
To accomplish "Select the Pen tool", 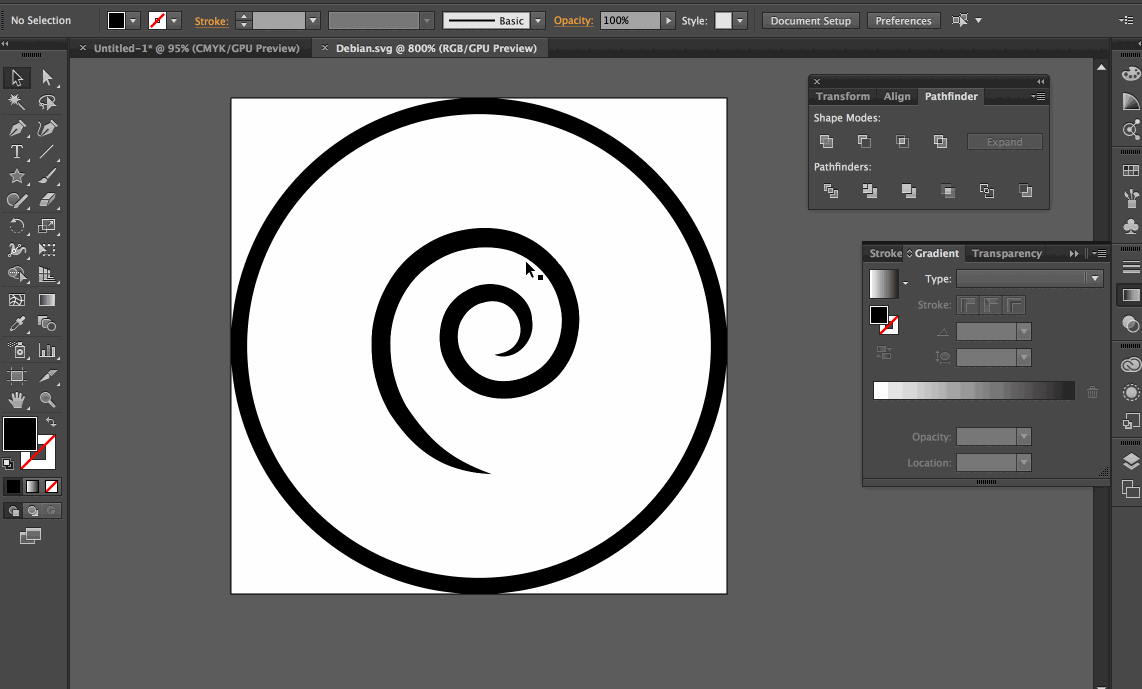I will 17,128.
